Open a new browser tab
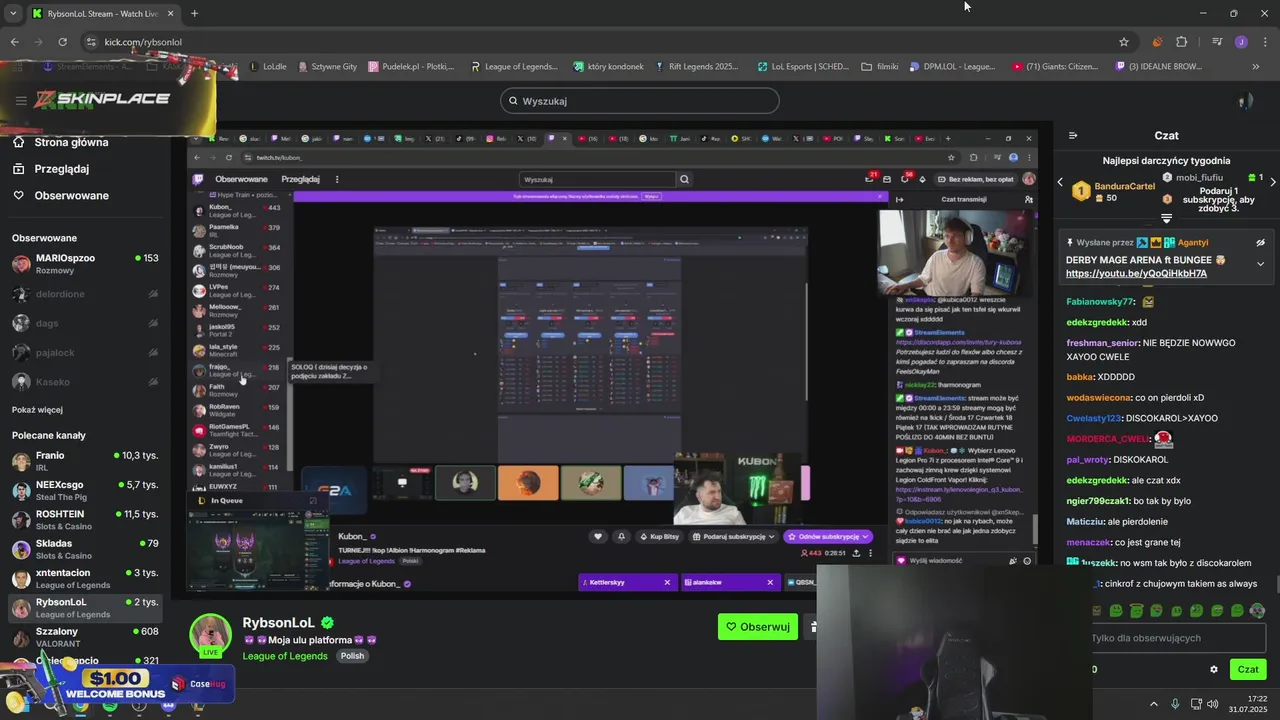Image resolution: width=1280 pixels, height=720 pixels. (194, 13)
